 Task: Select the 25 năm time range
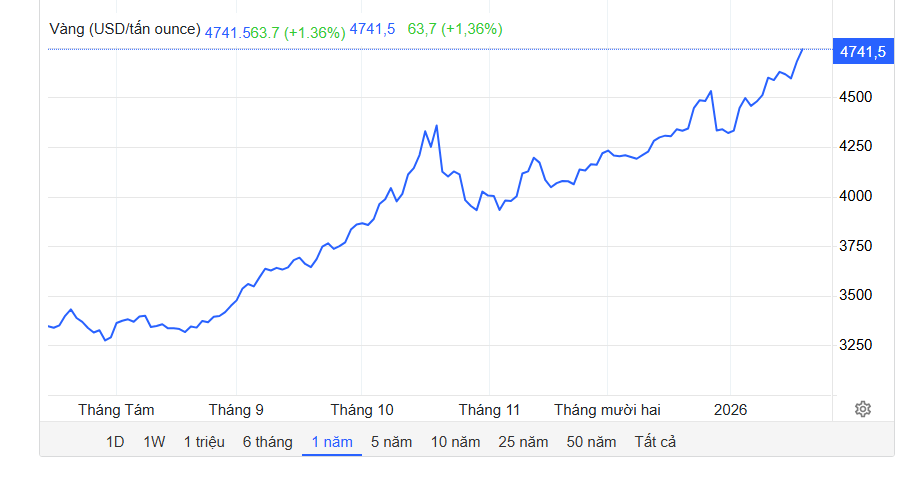523,442
